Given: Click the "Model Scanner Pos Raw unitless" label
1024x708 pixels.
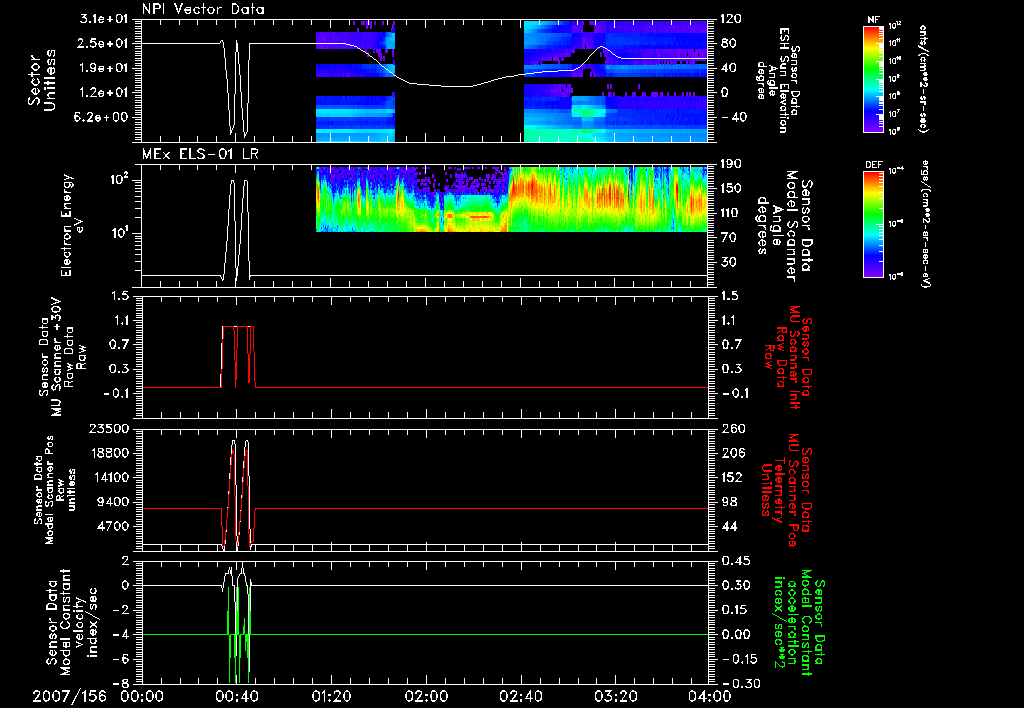Looking at the screenshot, I should pyautogui.click(x=53, y=490).
